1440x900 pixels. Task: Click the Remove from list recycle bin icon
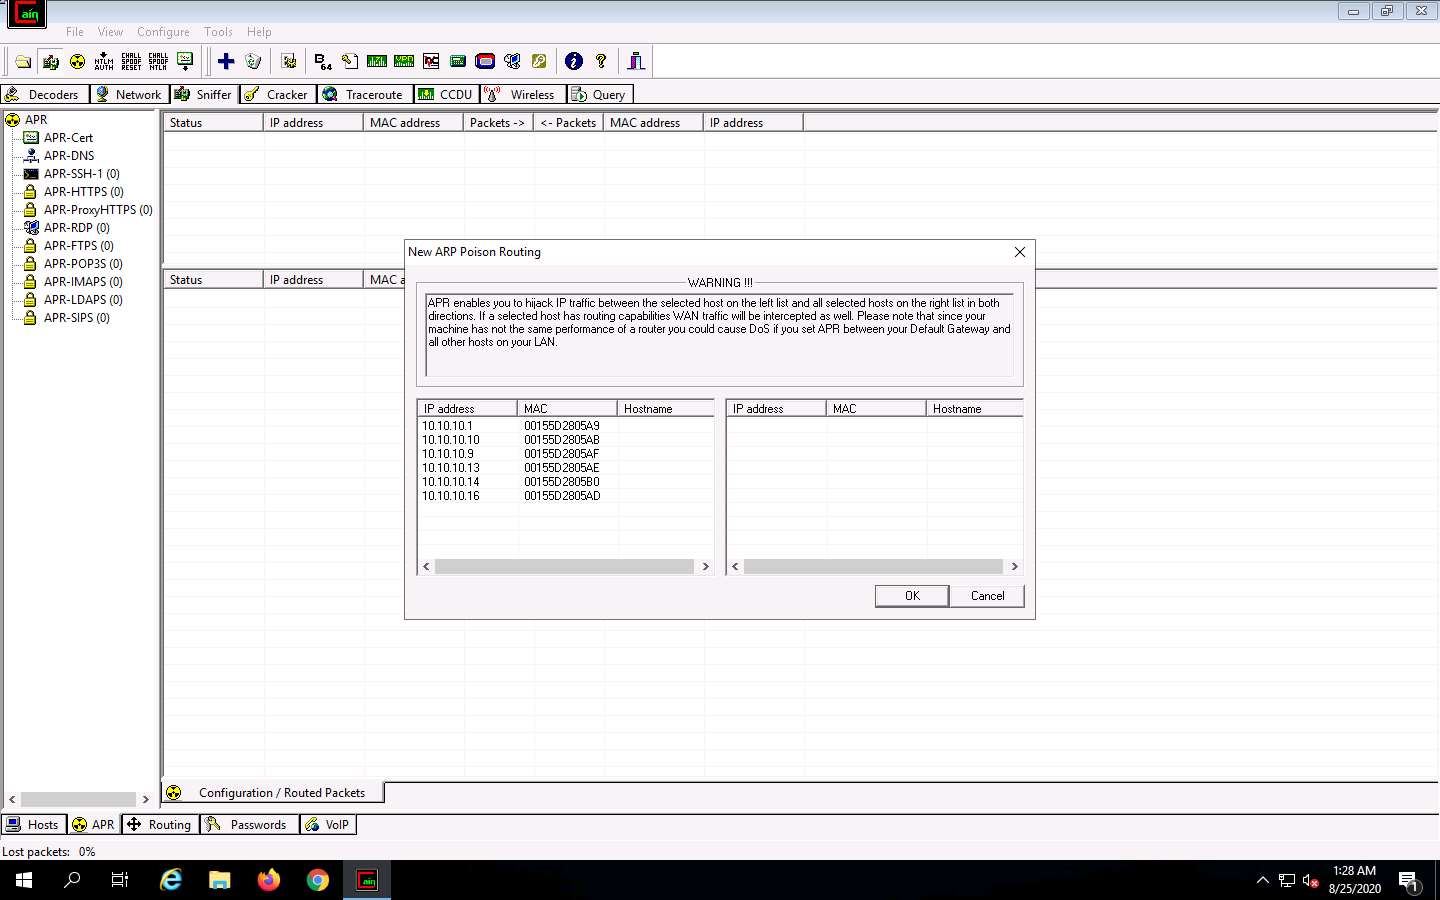point(253,61)
